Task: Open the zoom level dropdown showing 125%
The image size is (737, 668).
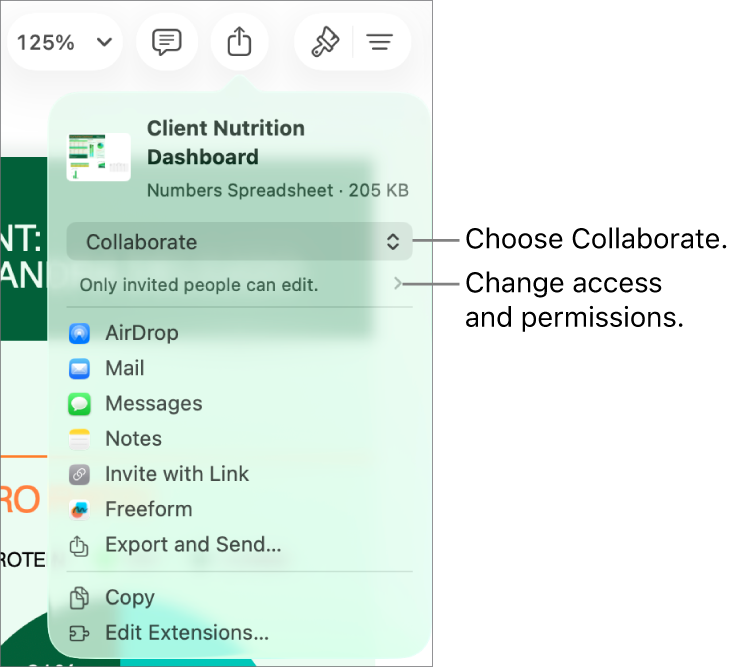Action: coord(64,42)
